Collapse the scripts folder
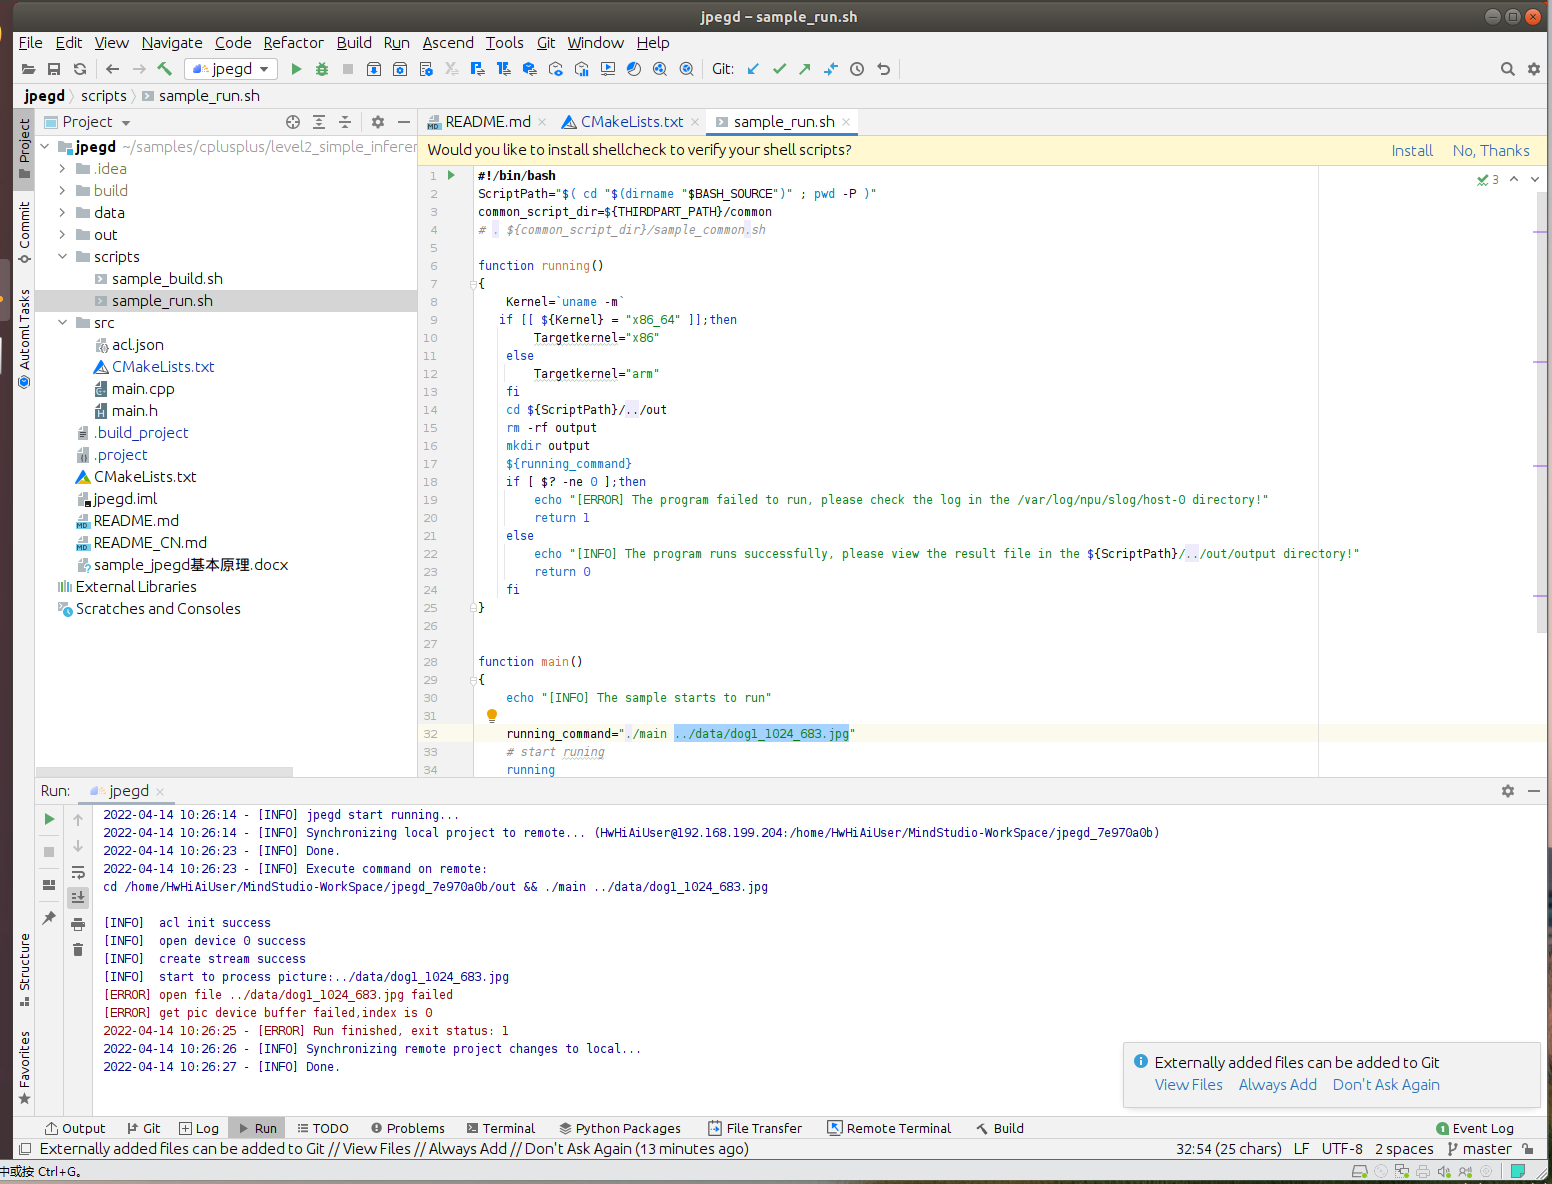 [x=62, y=257]
